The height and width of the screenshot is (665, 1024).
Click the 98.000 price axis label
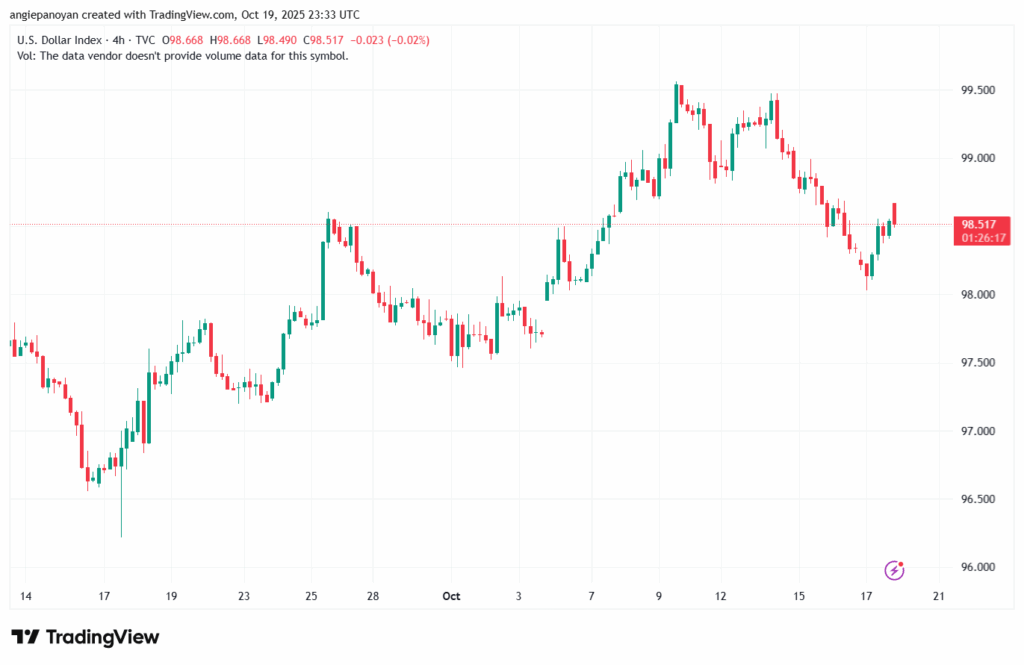click(x=977, y=295)
